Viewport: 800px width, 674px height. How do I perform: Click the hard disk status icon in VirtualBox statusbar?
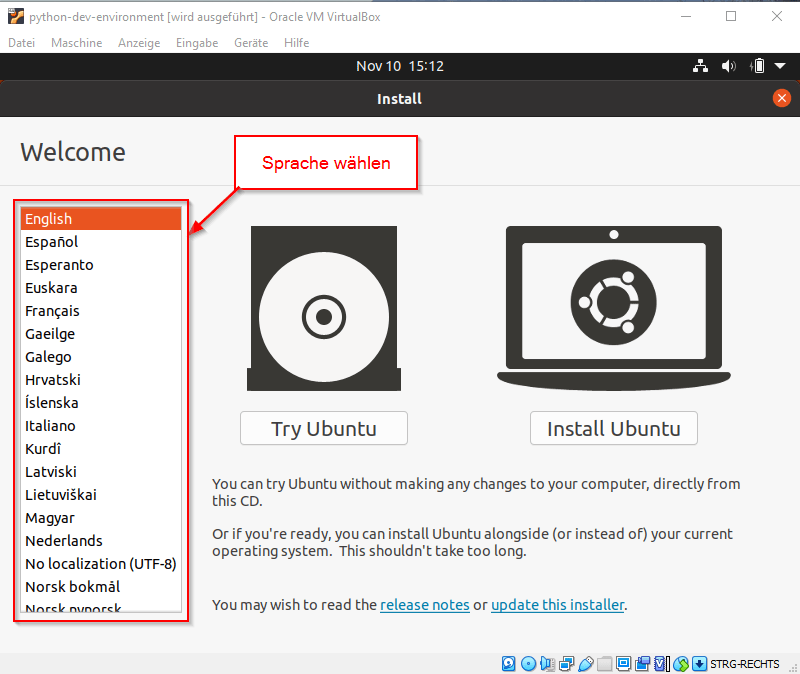[507, 663]
